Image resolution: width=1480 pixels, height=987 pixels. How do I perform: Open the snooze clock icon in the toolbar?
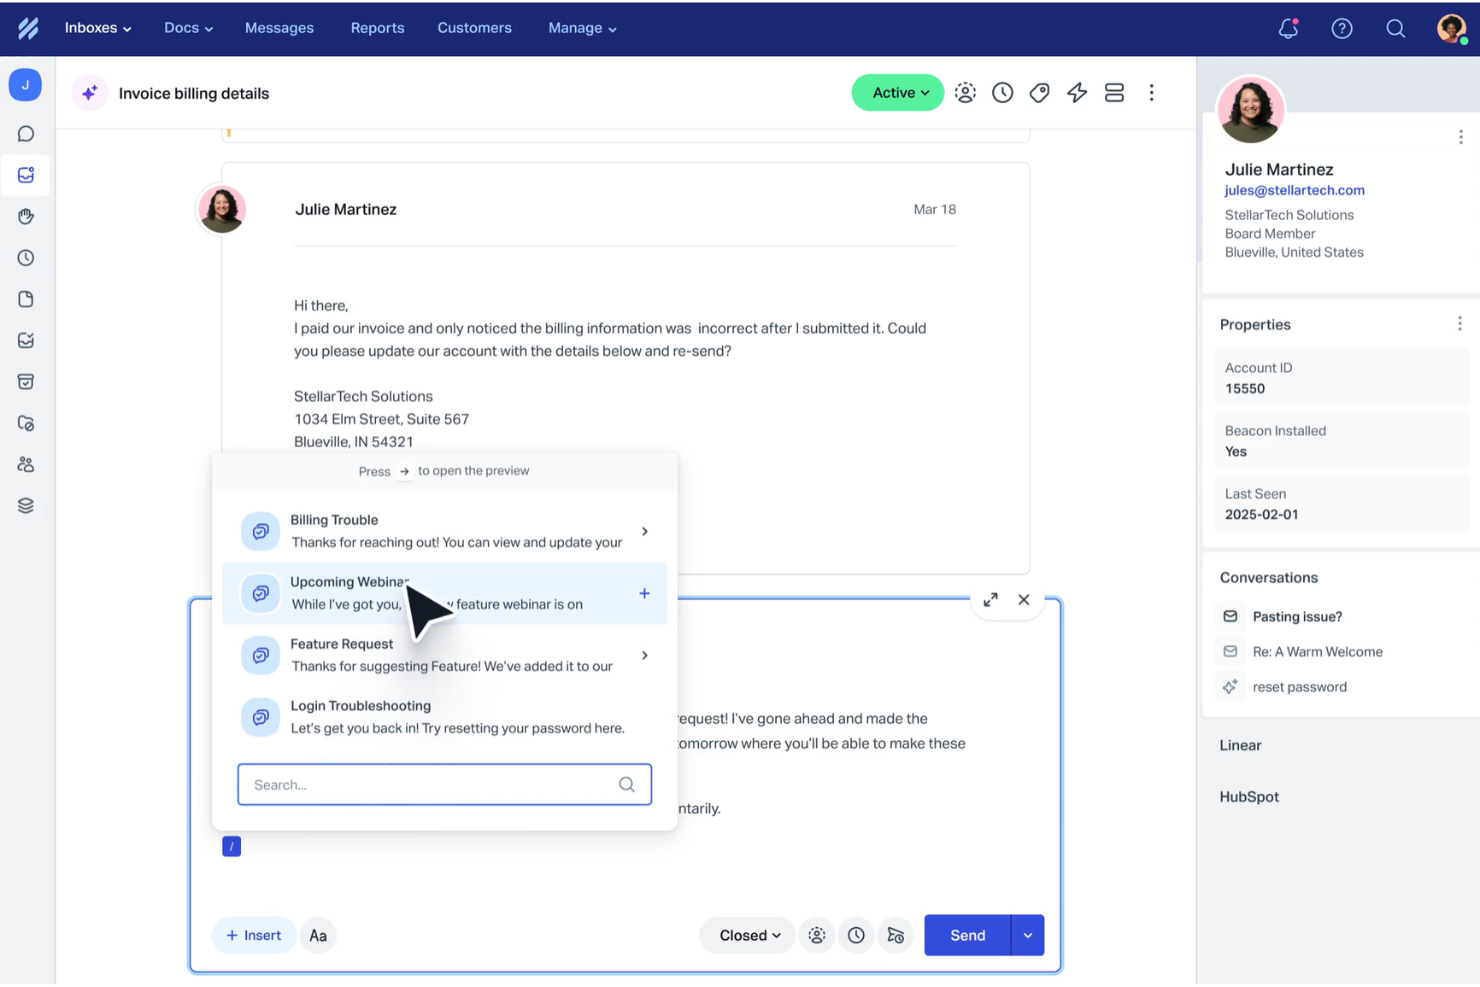point(1002,92)
